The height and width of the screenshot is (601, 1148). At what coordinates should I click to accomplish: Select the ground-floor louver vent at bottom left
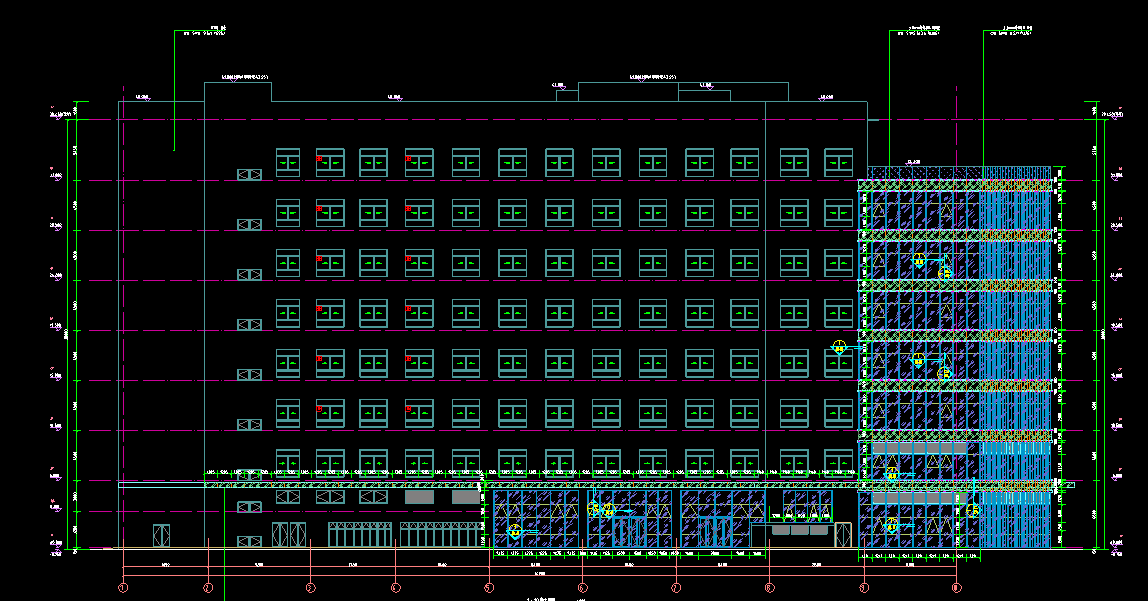[249, 541]
